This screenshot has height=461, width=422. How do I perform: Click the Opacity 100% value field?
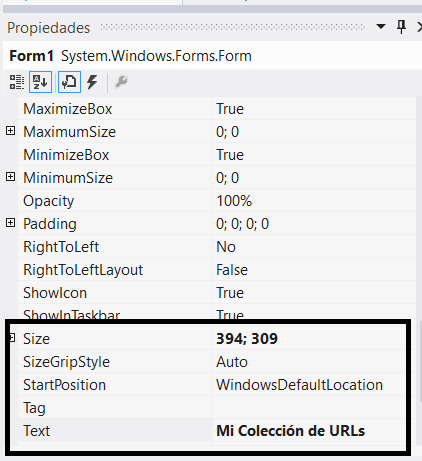tap(314, 201)
